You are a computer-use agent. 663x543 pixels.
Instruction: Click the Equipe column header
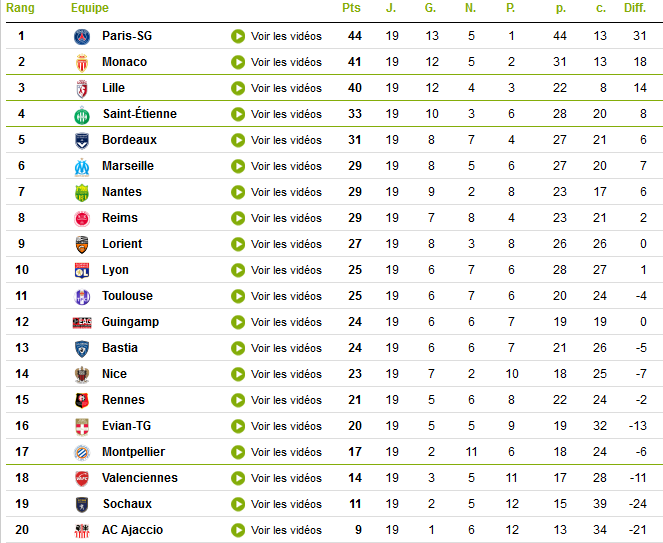(x=90, y=8)
